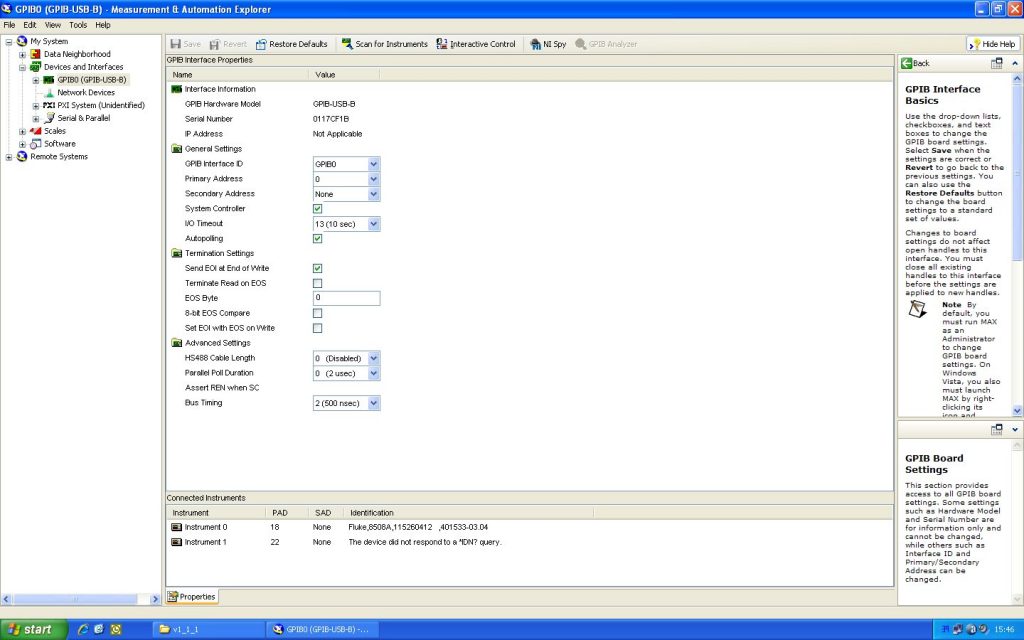This screenshot has height=640, width=1024.
Task: Click the Instrument 0 icon in the list
Action: tap(177, 527)
